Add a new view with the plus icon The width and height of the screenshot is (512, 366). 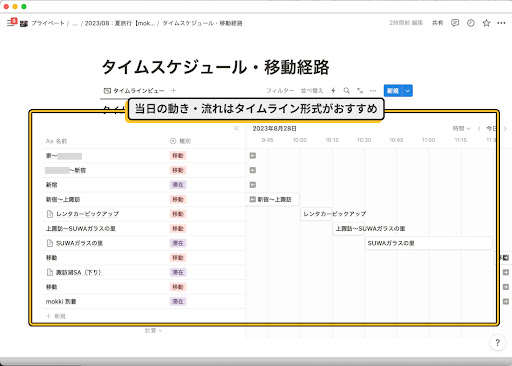coord(173,91)
